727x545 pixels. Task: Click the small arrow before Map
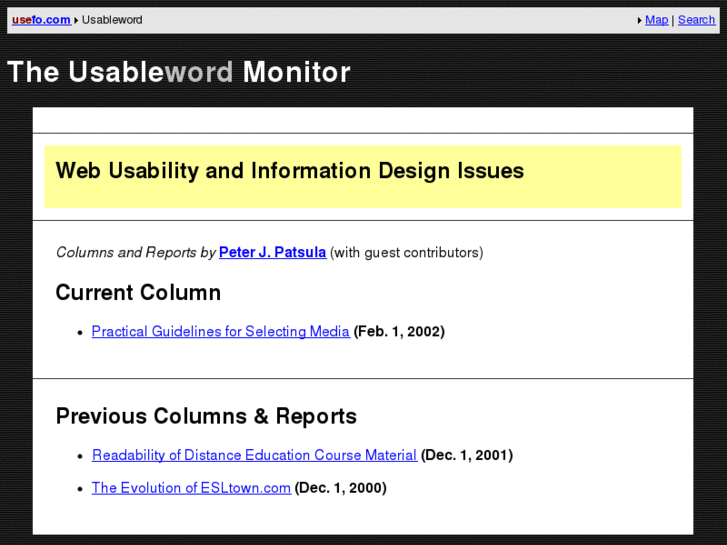[x=639, y=20]
